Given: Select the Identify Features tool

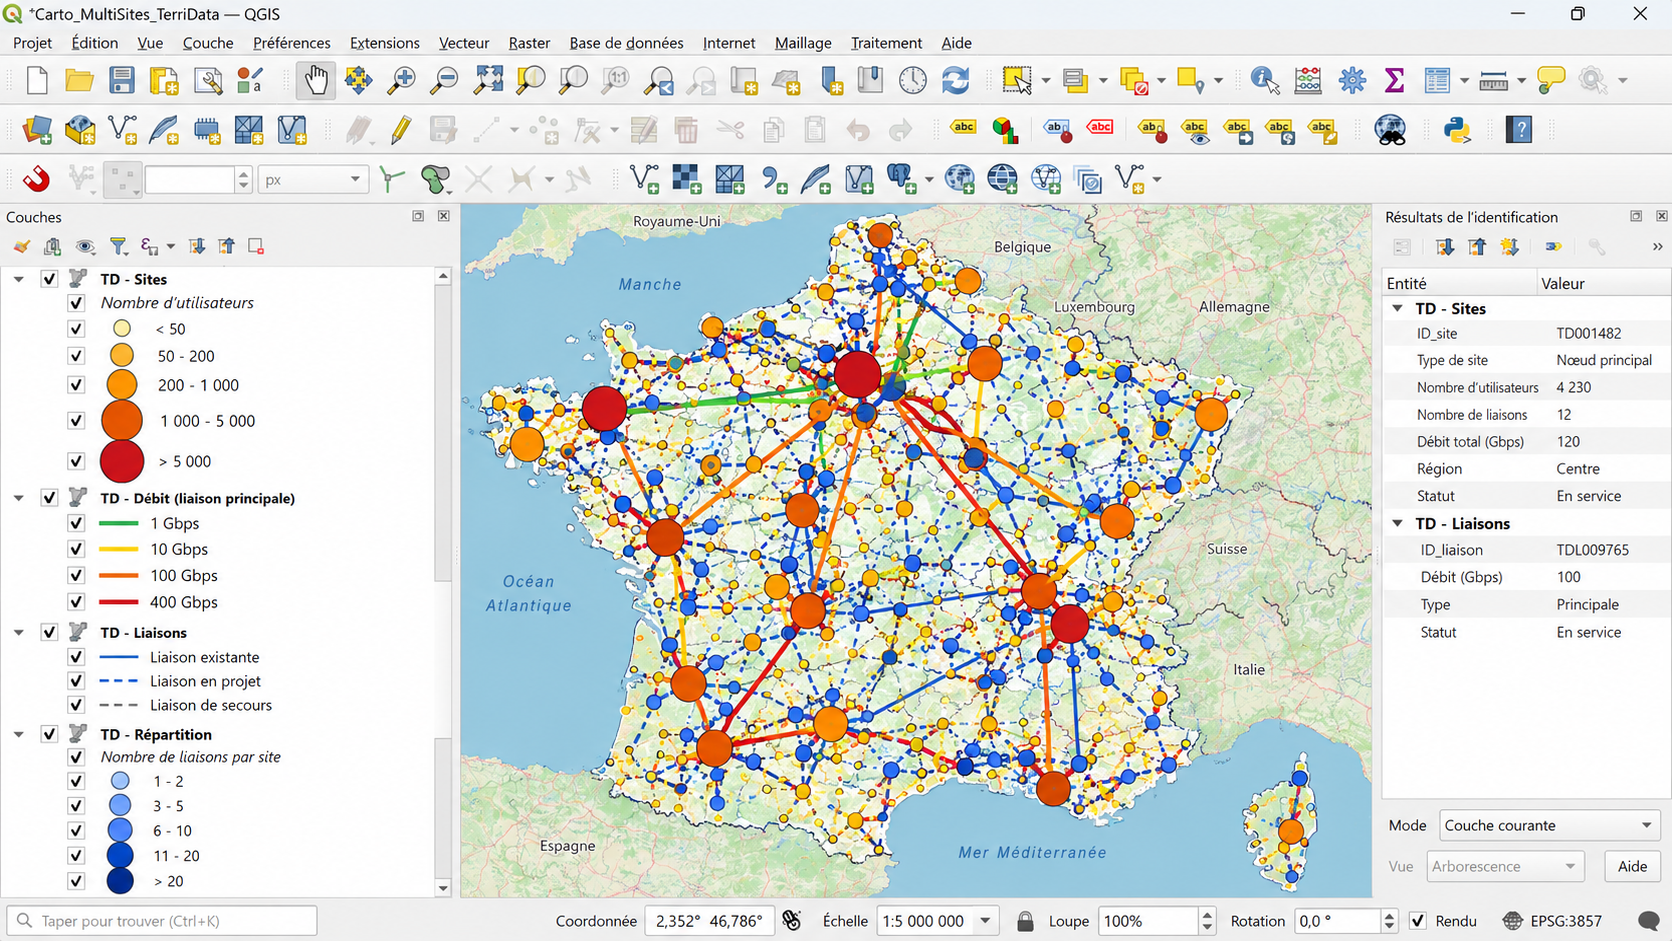Looking at the screenshot, I should point(1264,80).
